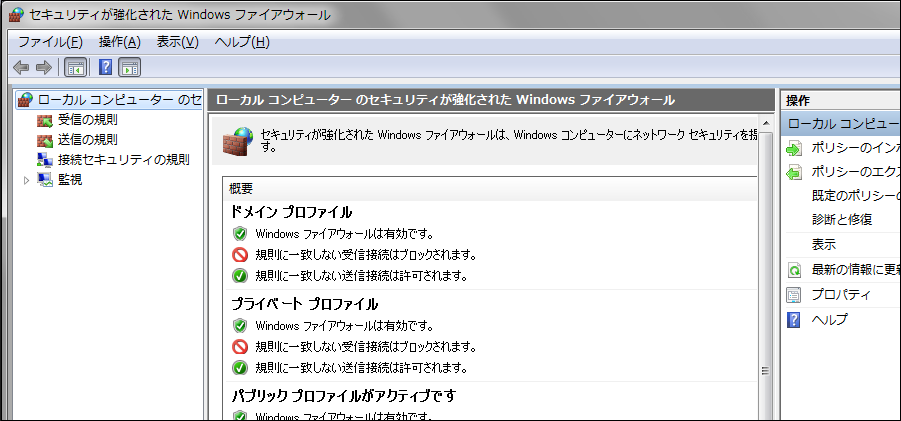Click the root node firewall globe icon
Screen dimensions: 901x421
tap(25, 99)
